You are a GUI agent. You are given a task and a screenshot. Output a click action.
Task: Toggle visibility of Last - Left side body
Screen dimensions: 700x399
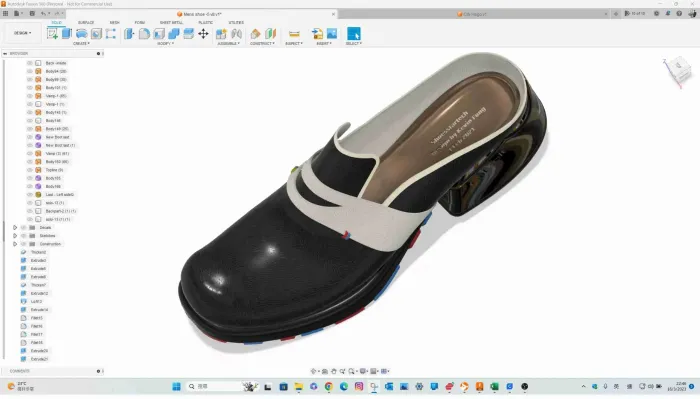pyautogui.click(x=29, y=195)
